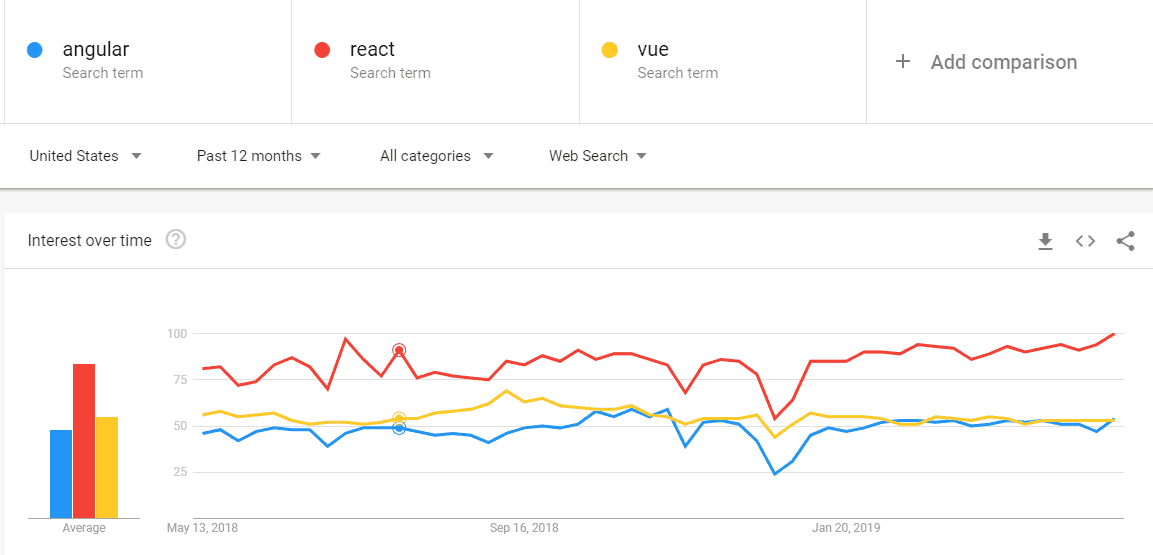Click the blue angular average bar
Screen dimensions: 1153x555
(61, 474)
